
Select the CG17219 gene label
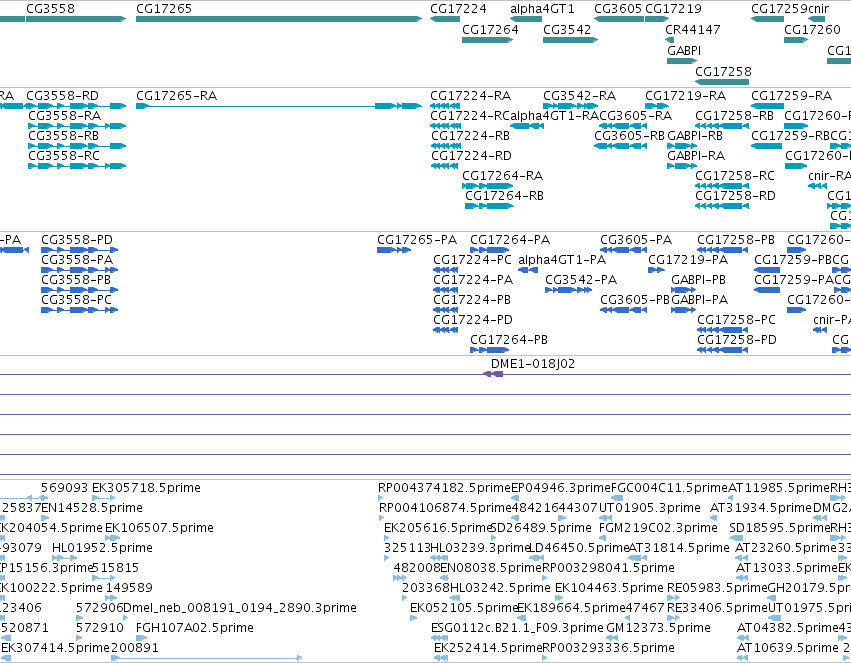click(x=673, y=9)
